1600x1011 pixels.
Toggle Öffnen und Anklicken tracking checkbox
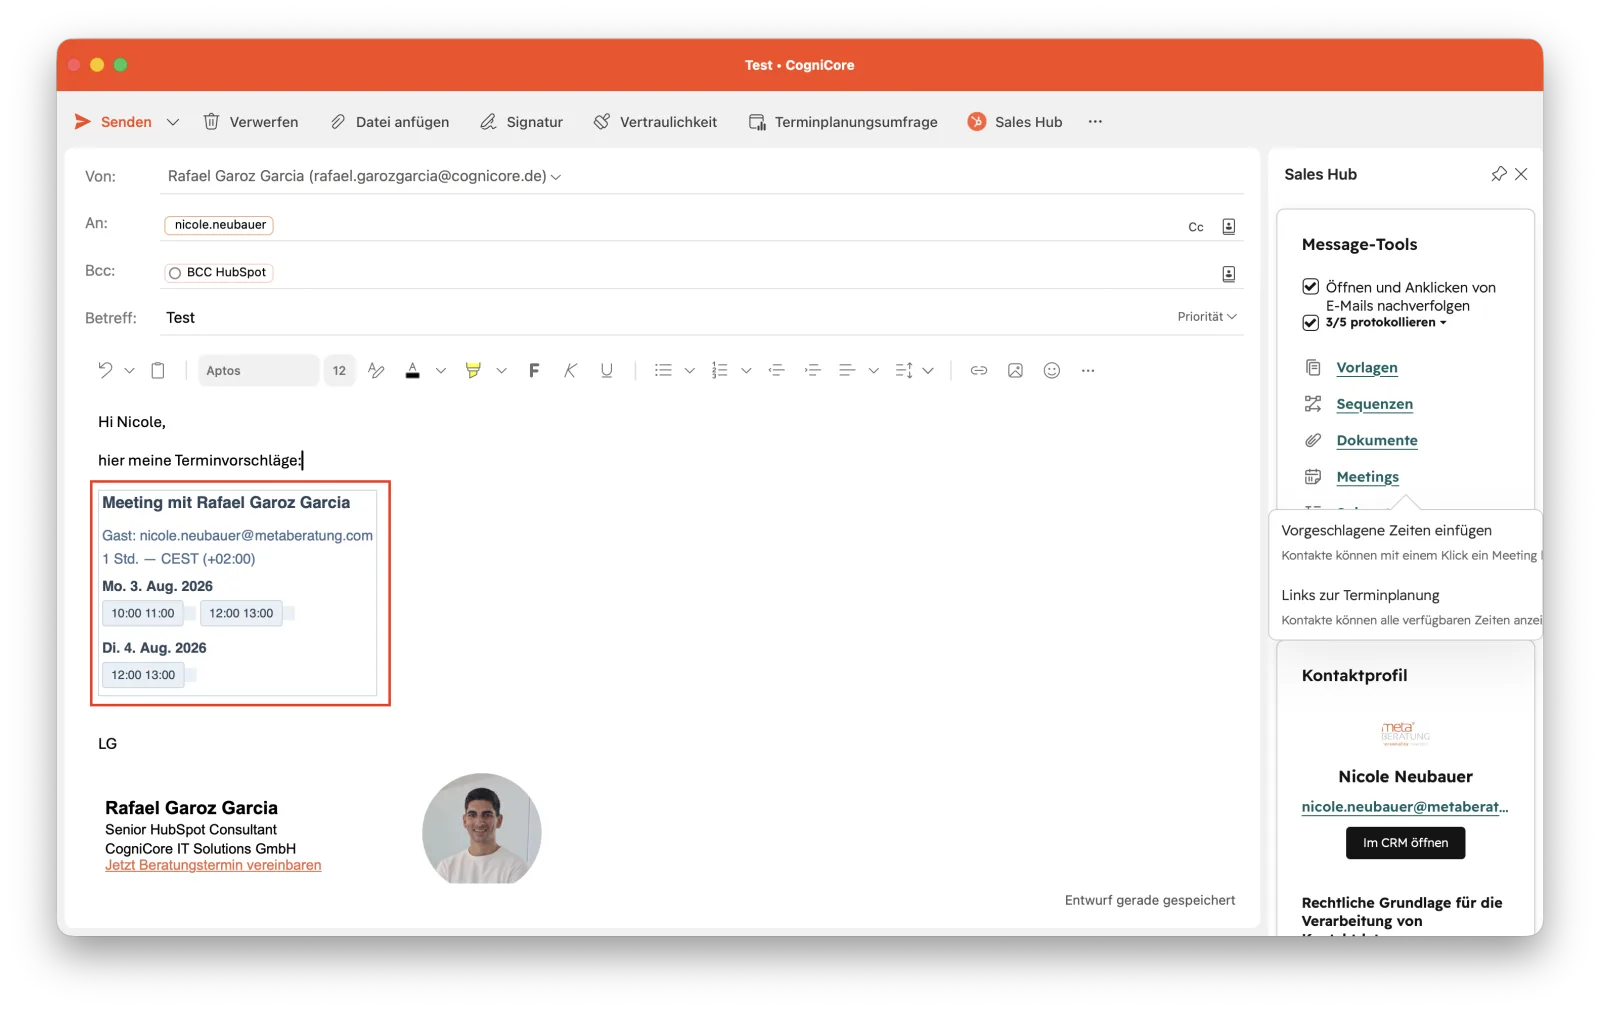click(x=1310, y=287)
